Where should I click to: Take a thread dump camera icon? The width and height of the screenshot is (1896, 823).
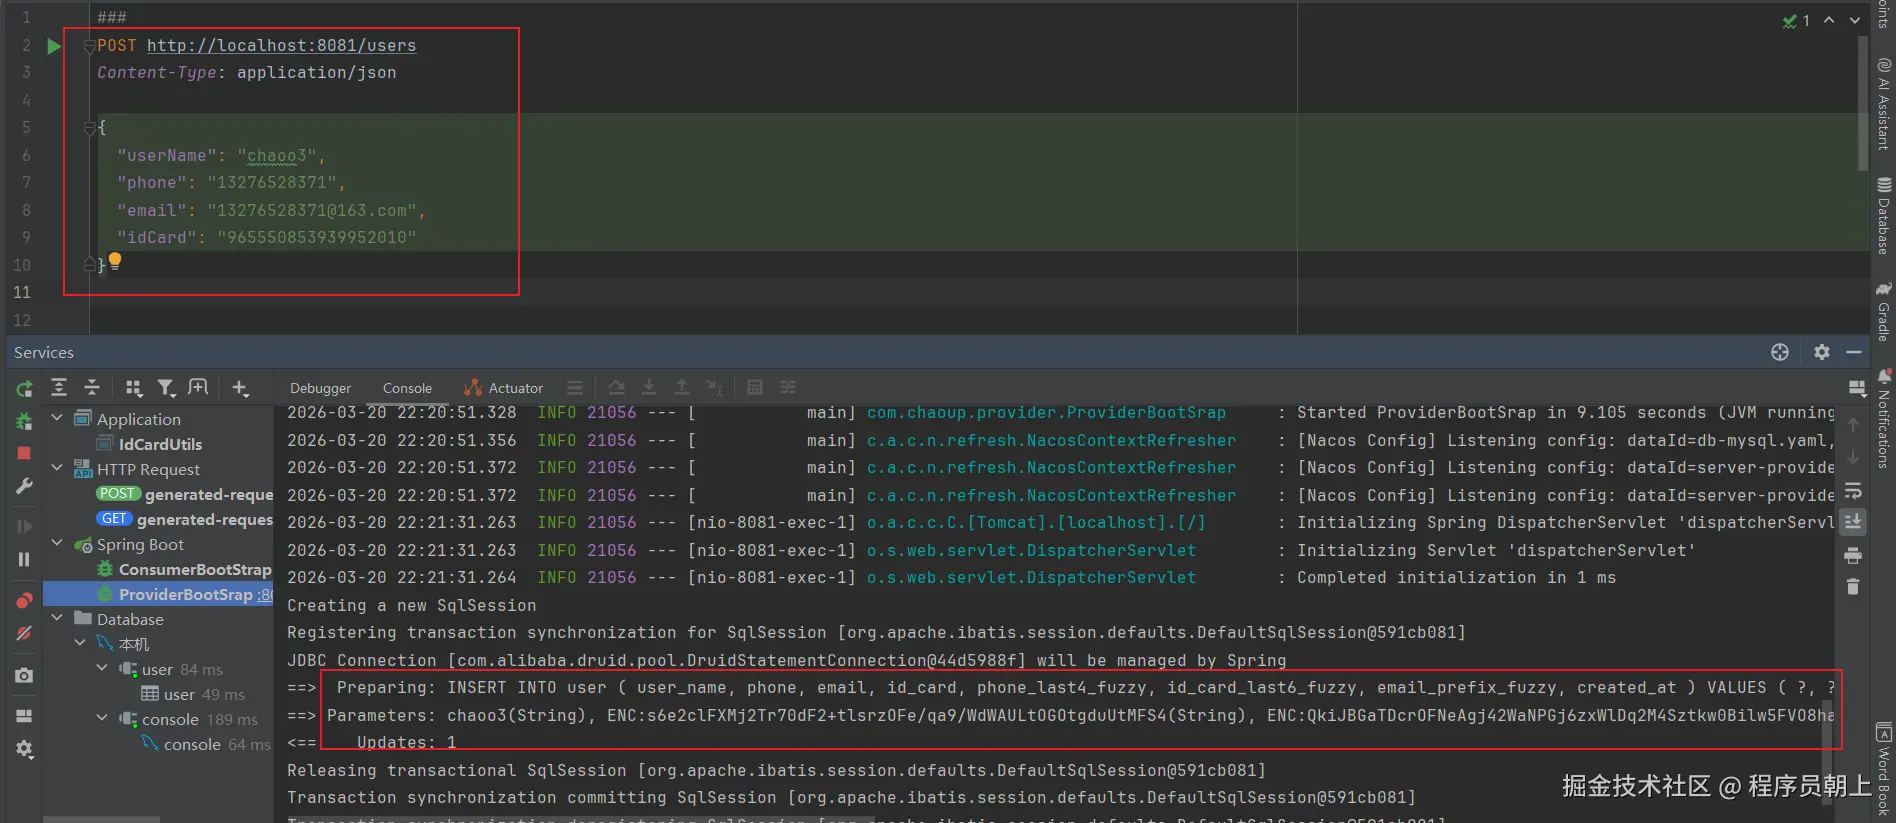24,676
